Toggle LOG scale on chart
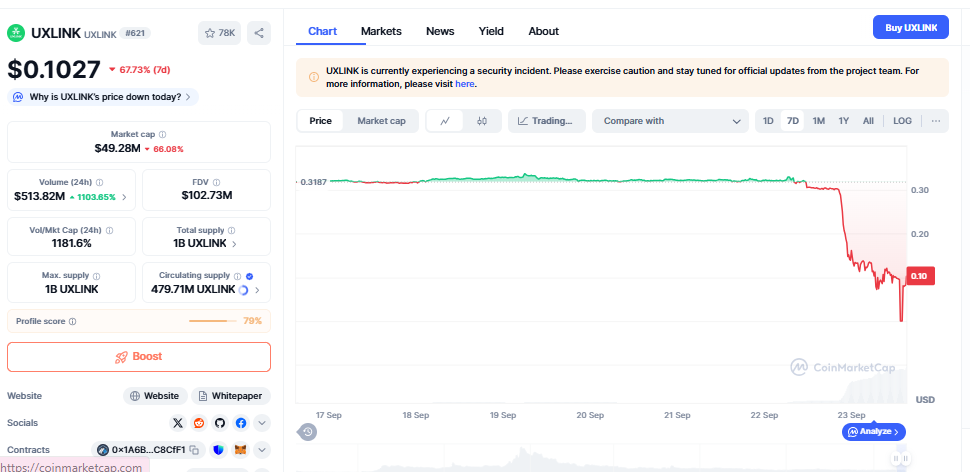Viewport: 970px width, 472px height. pyautogui.click(x=903, y=121)
